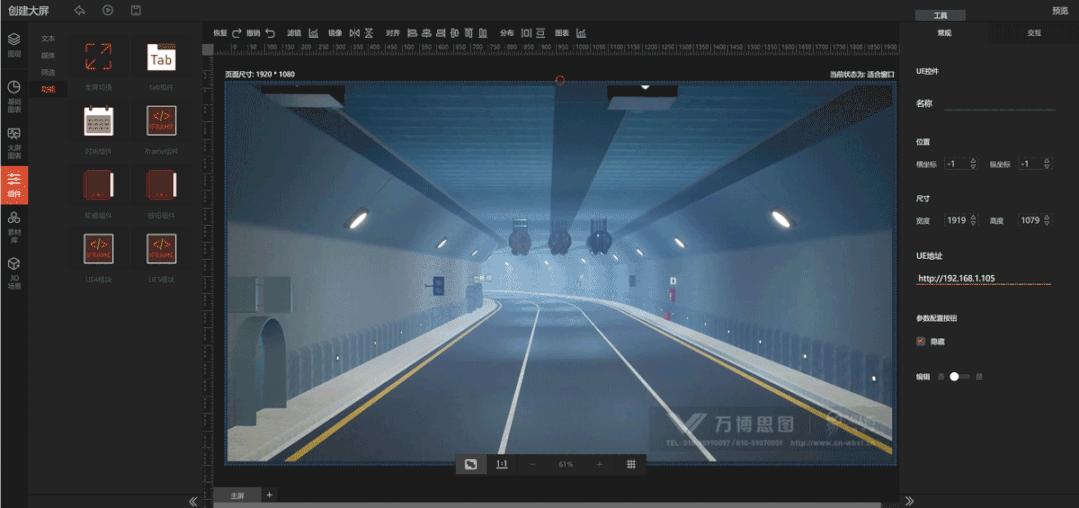Add the fullscreen switch component
The height and width of the screenshot is (508, 1079).
coord(98,57)
